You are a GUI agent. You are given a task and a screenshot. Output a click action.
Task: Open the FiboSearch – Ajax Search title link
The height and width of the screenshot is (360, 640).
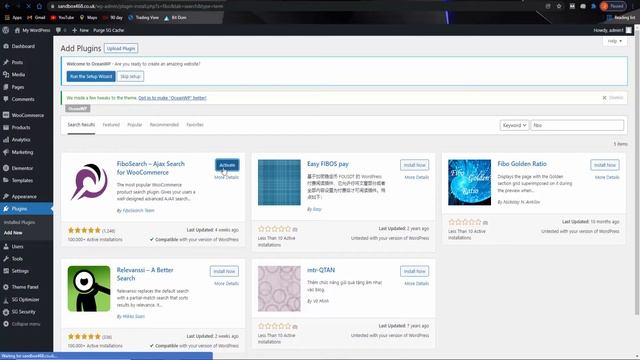[151, 168]
